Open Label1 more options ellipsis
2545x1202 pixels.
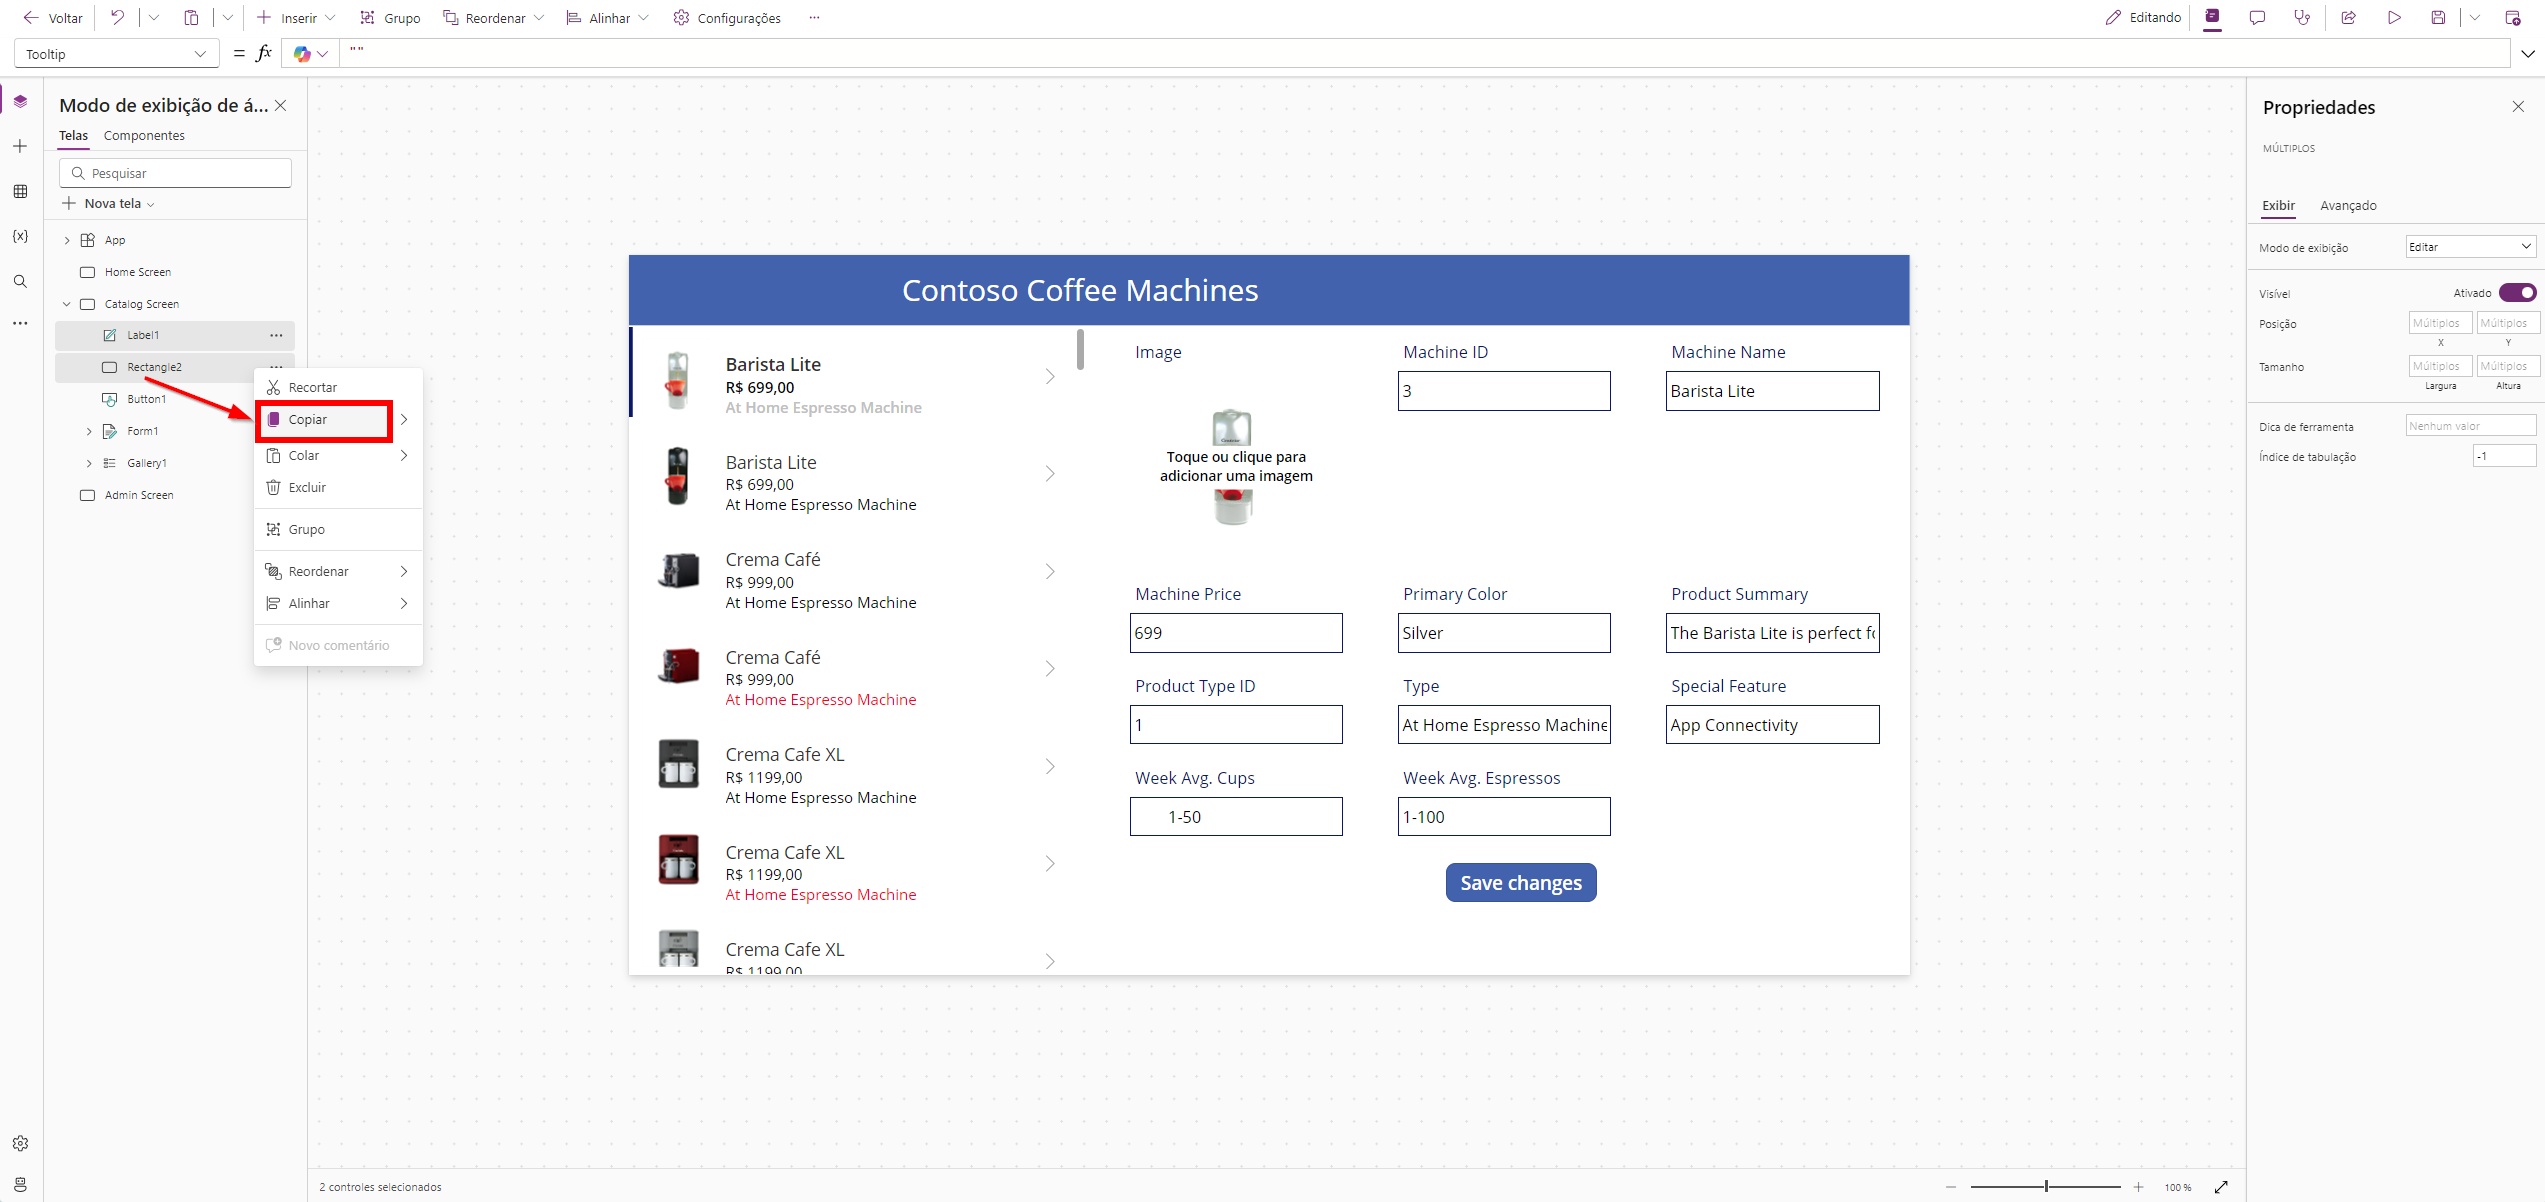(x=276, y=335)
